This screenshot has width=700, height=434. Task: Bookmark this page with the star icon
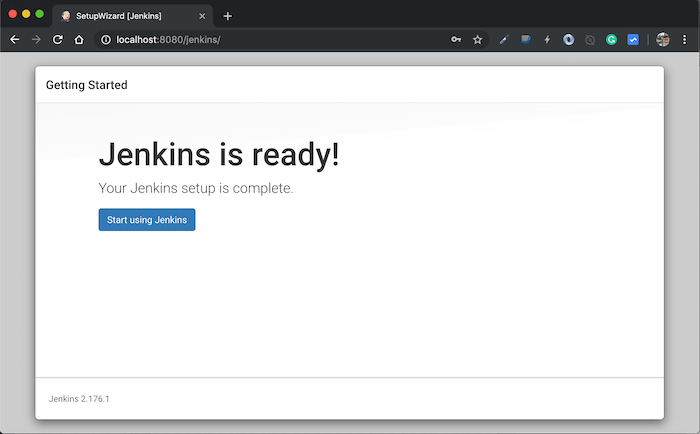point(477,40)
